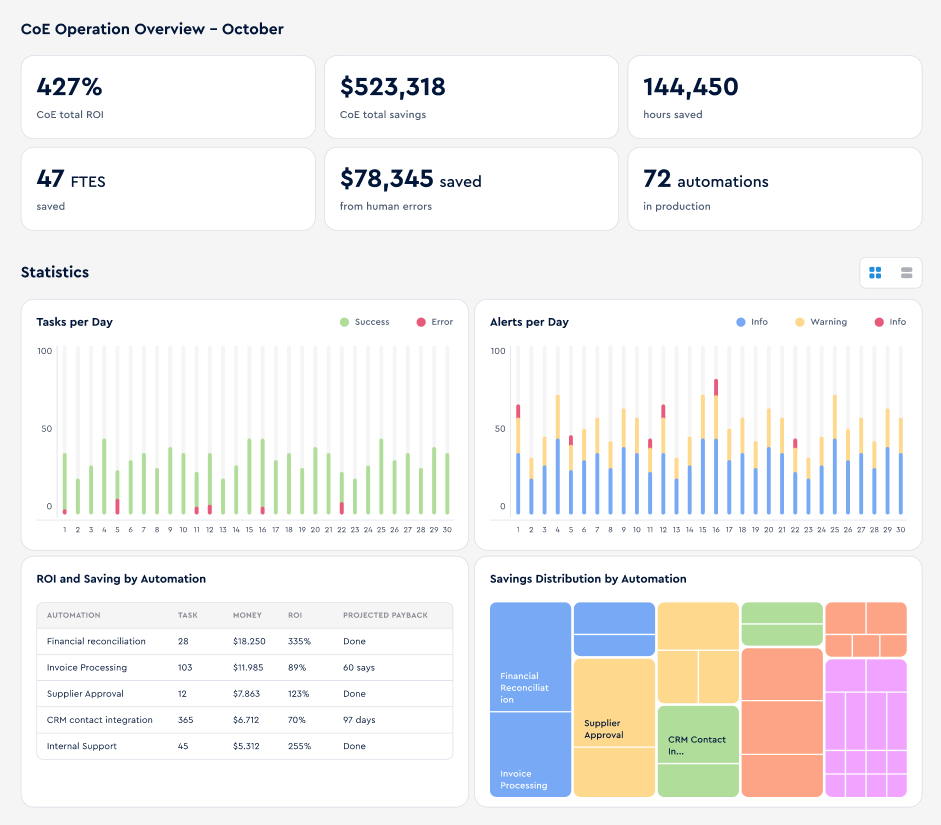This screenshot has height=825, width=941.
Task: Switch to list view icon
Action: (x=906, y=273)
